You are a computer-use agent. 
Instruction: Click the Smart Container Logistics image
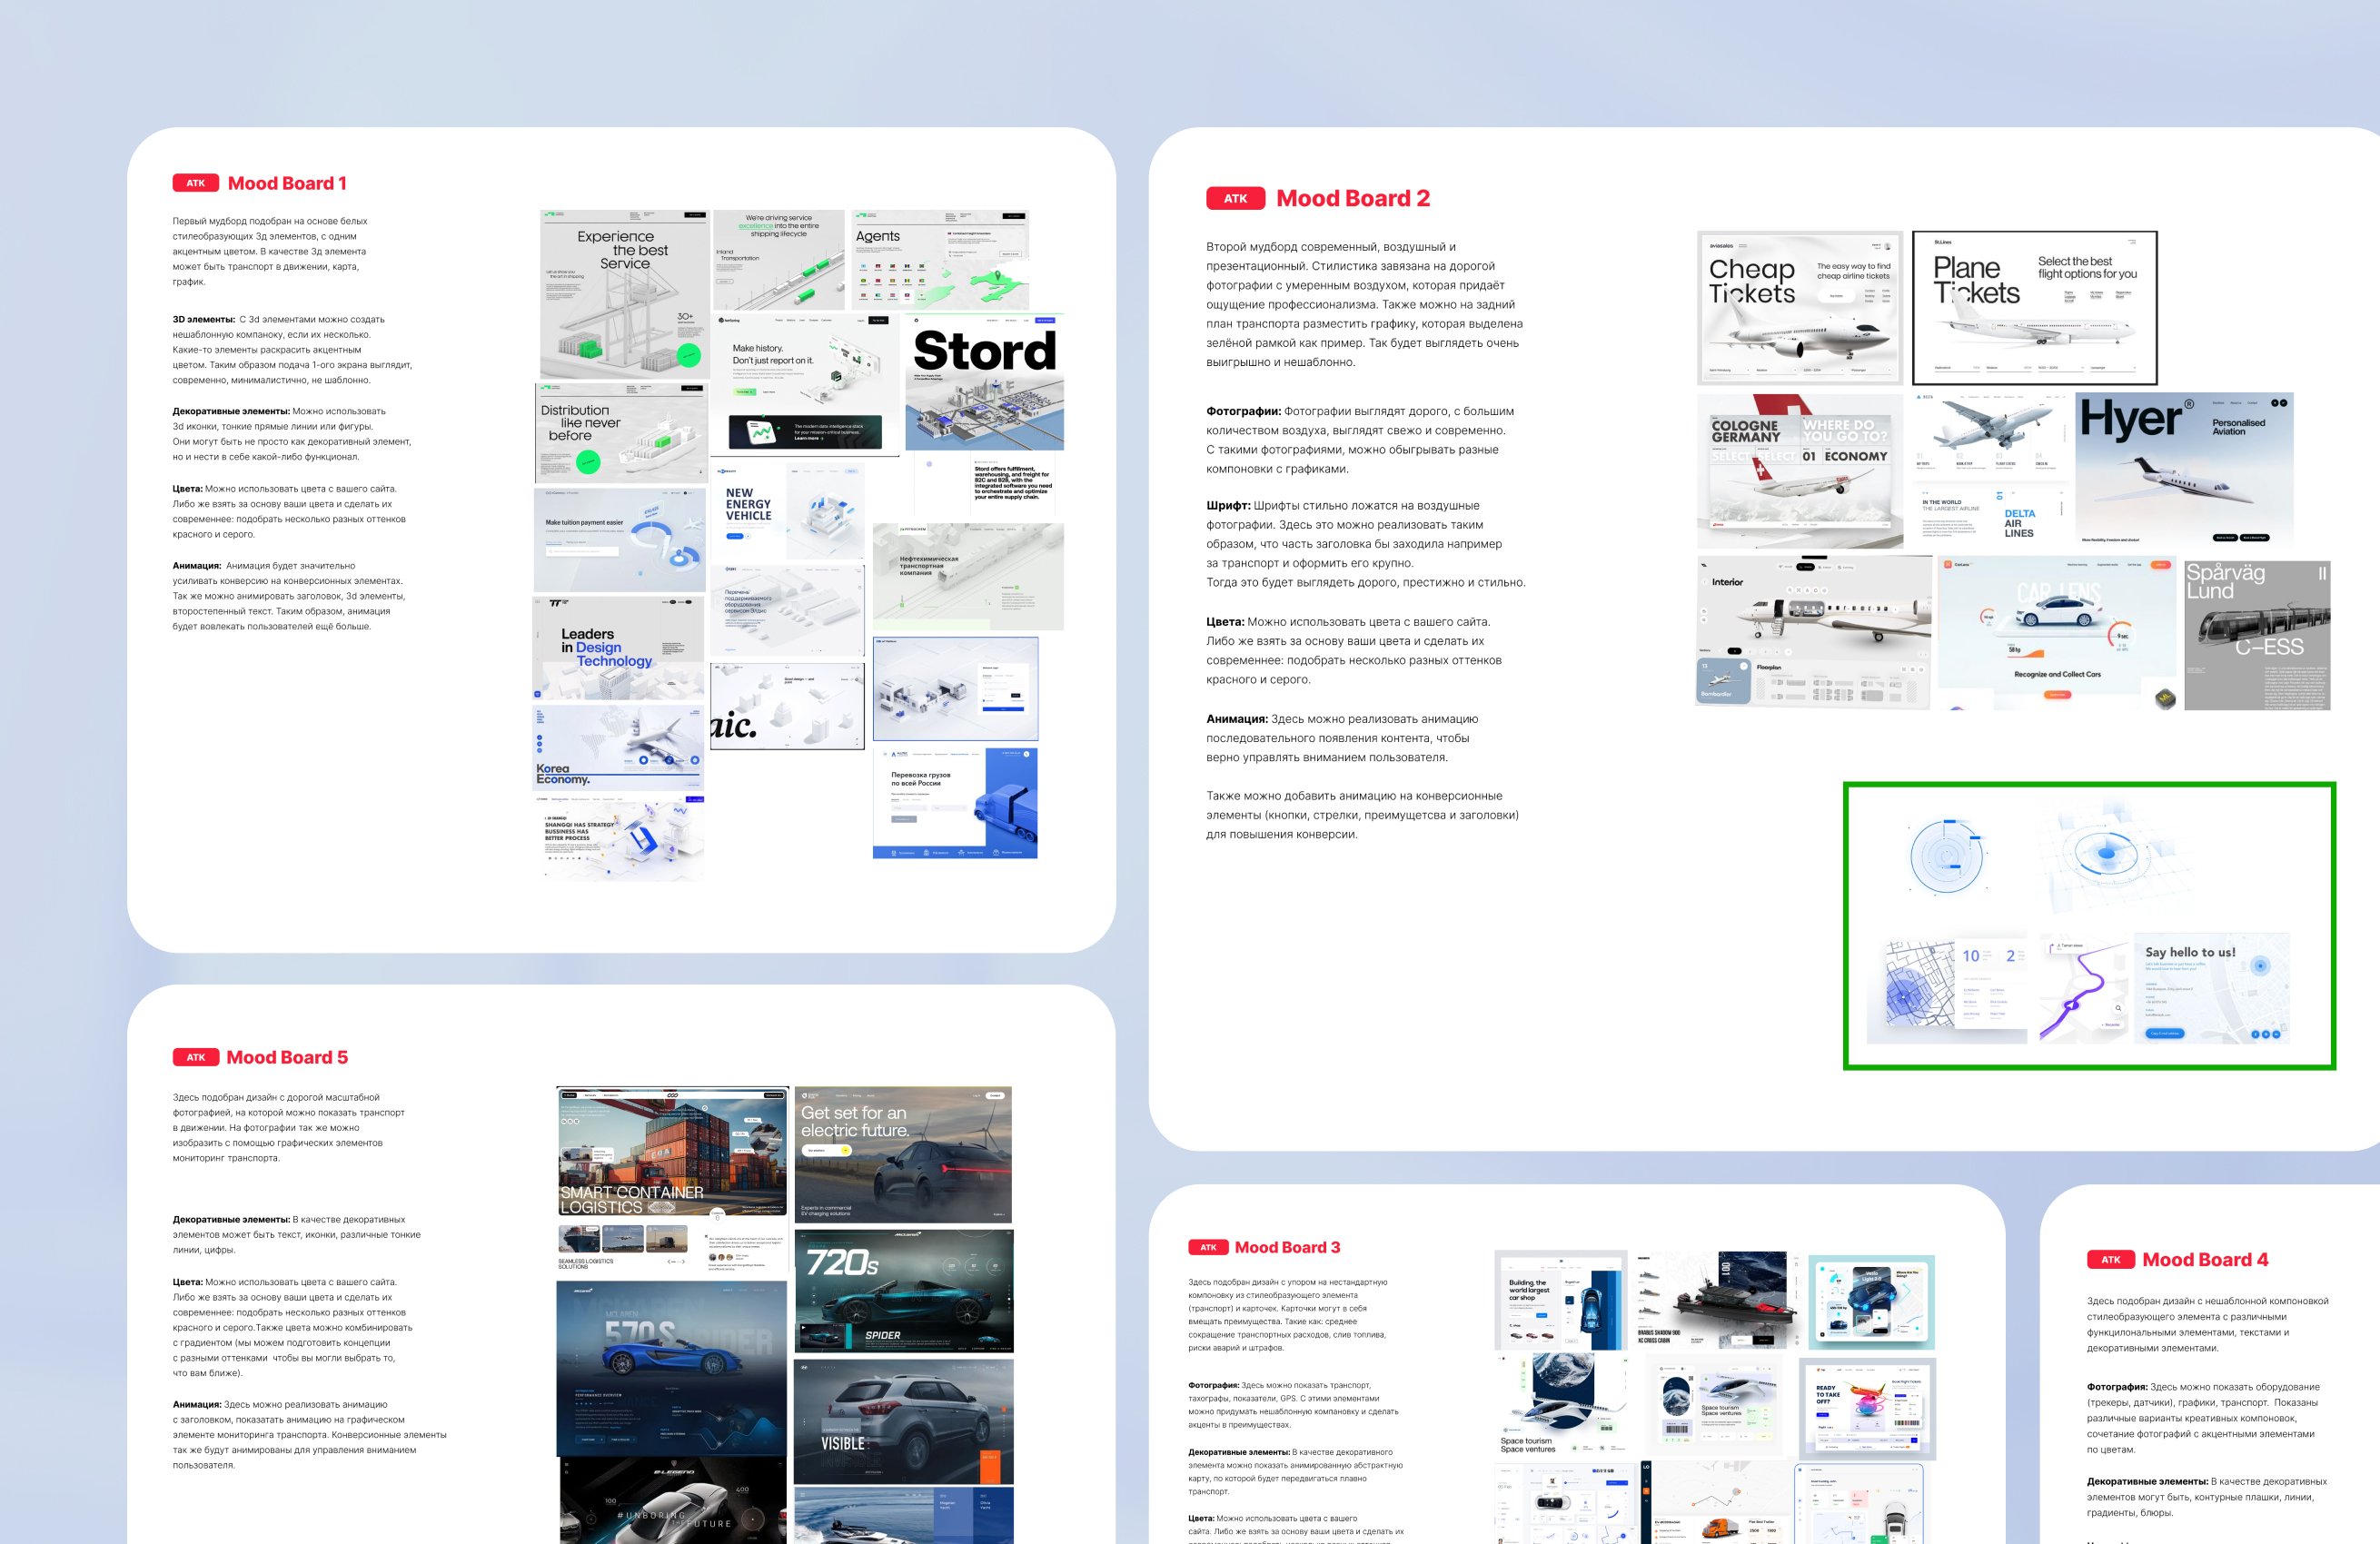[671, 1152]
